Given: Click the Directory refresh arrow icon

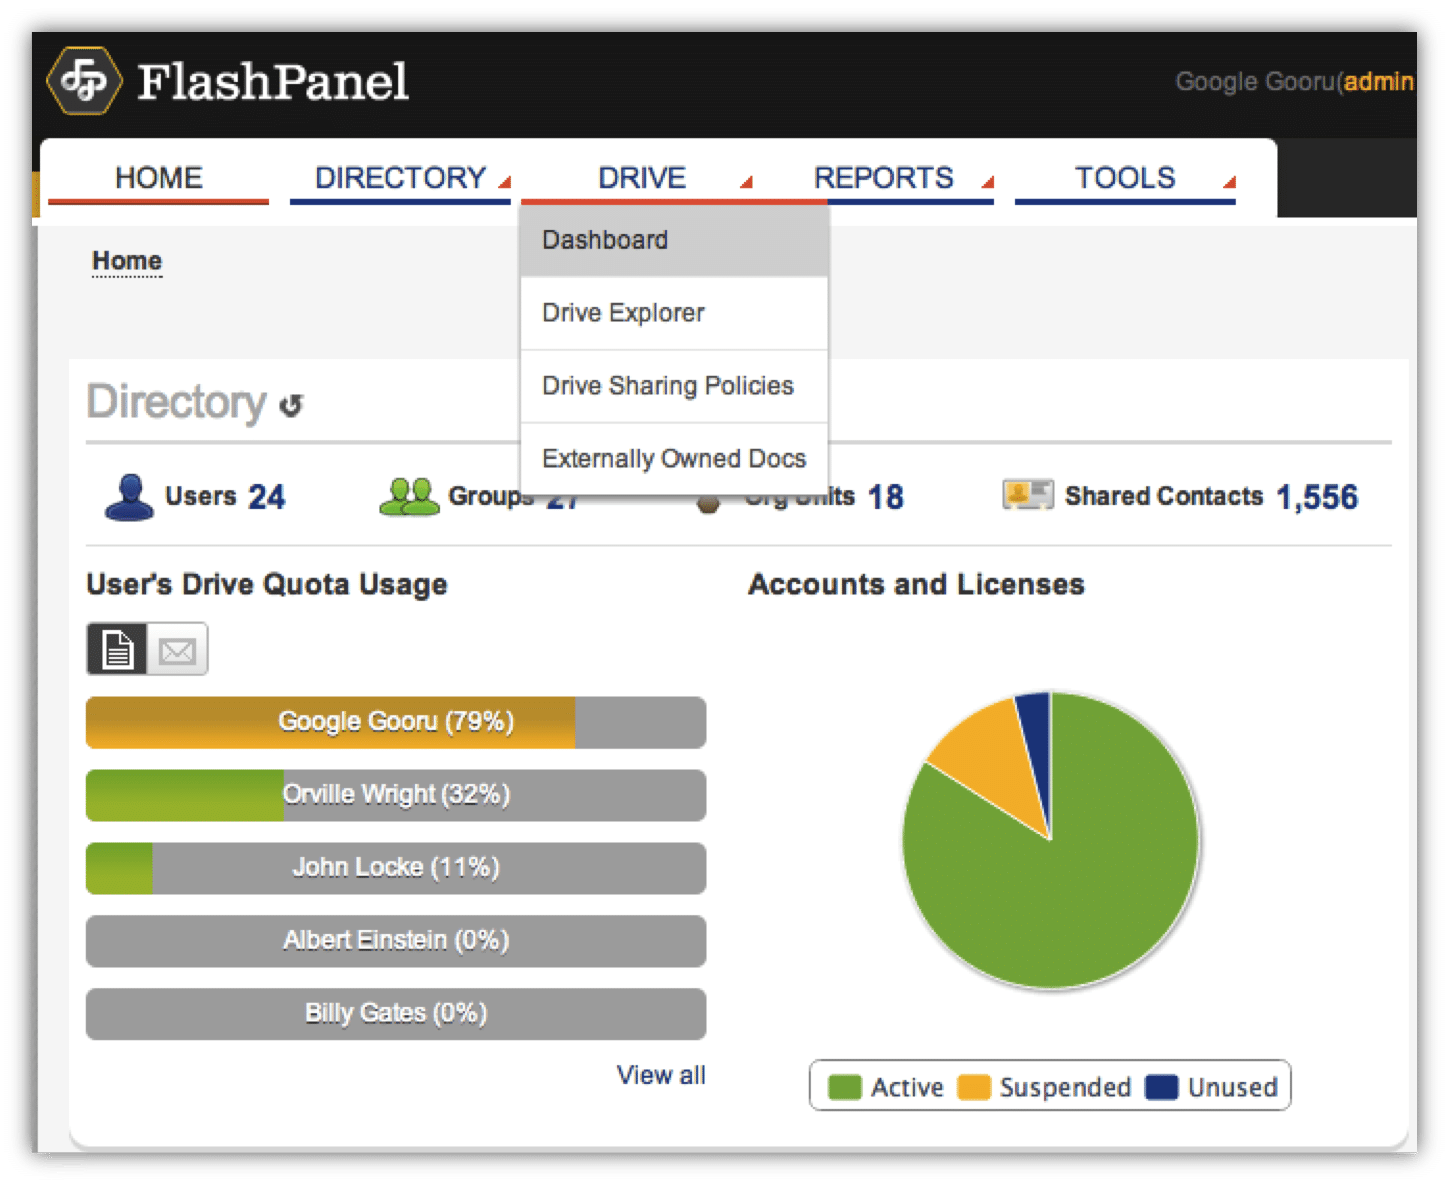Looking at the screenshot, I should [291, 405].
